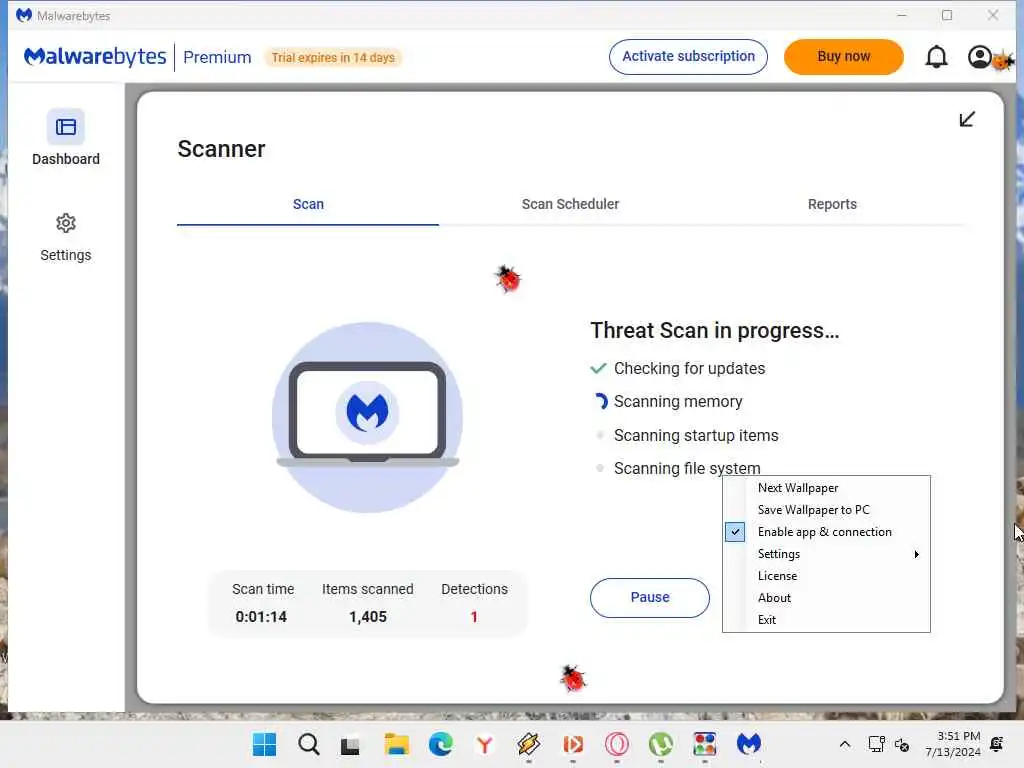This screenshot has width=1024, height=768.
Task: Open the Settings gear in sidebar
Action: click(65, 223)
